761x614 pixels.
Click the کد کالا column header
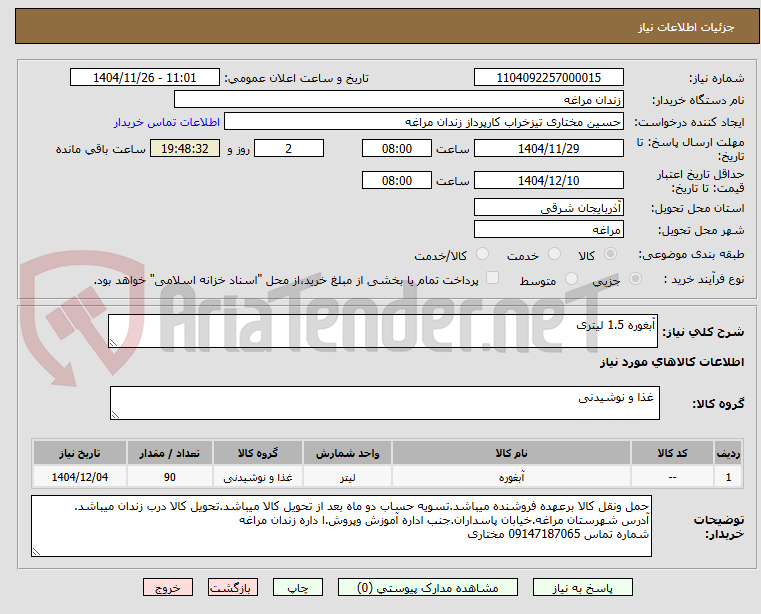[672, 453]
